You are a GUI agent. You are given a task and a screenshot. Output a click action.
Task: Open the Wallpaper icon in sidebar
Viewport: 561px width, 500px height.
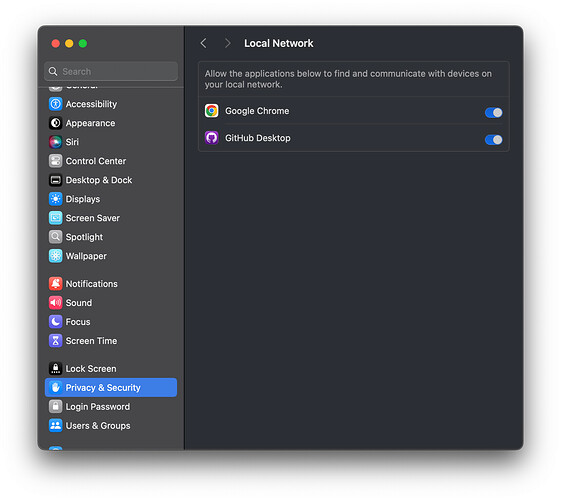55,256
